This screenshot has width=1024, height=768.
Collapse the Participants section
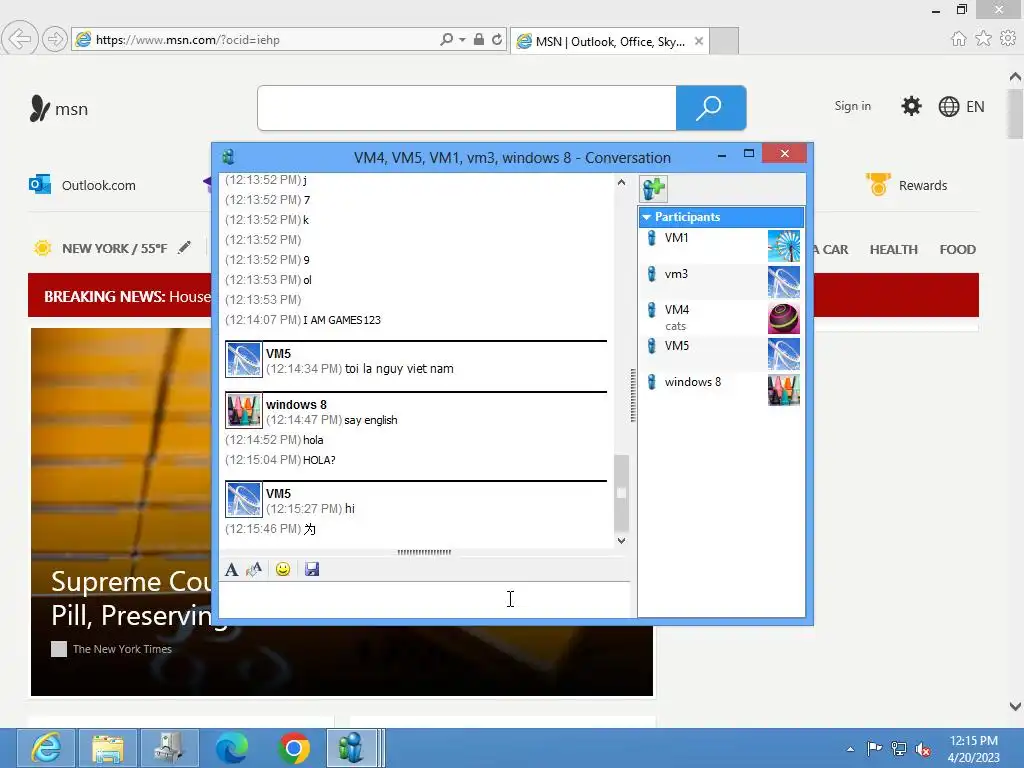647,217
